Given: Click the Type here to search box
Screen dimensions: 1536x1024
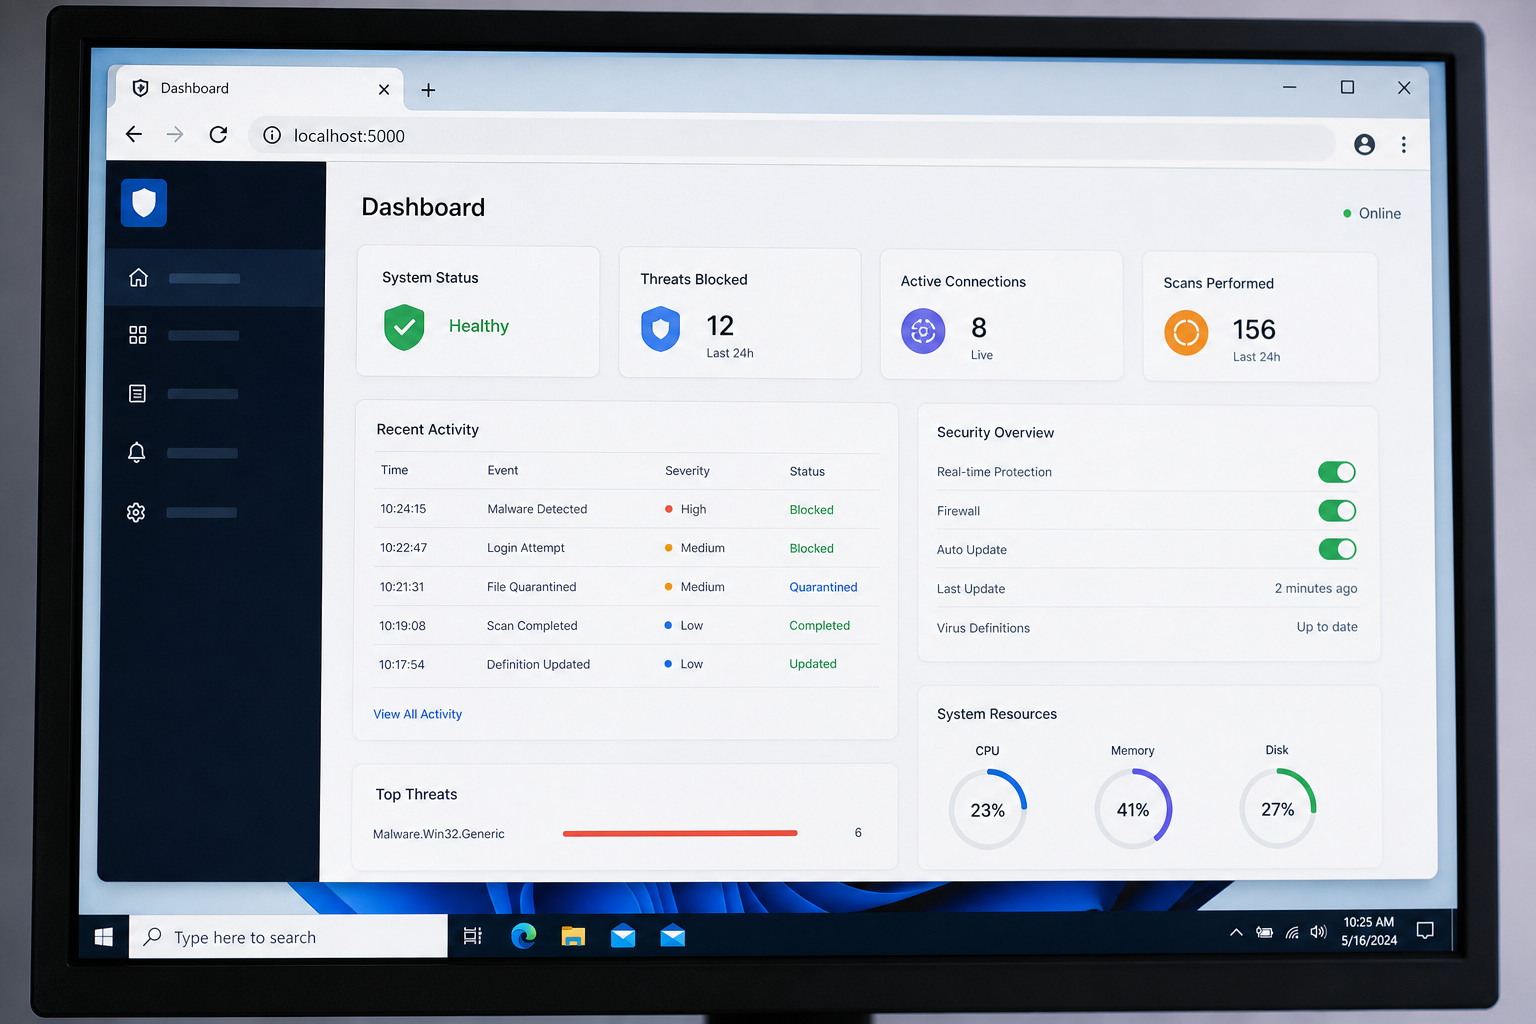Looking at the screenshot, I should (288, 937).
